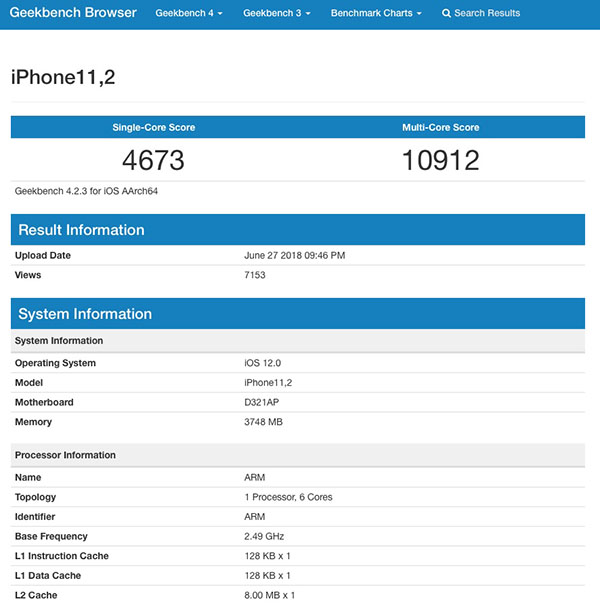Click the Memory label

pos(33,422)
